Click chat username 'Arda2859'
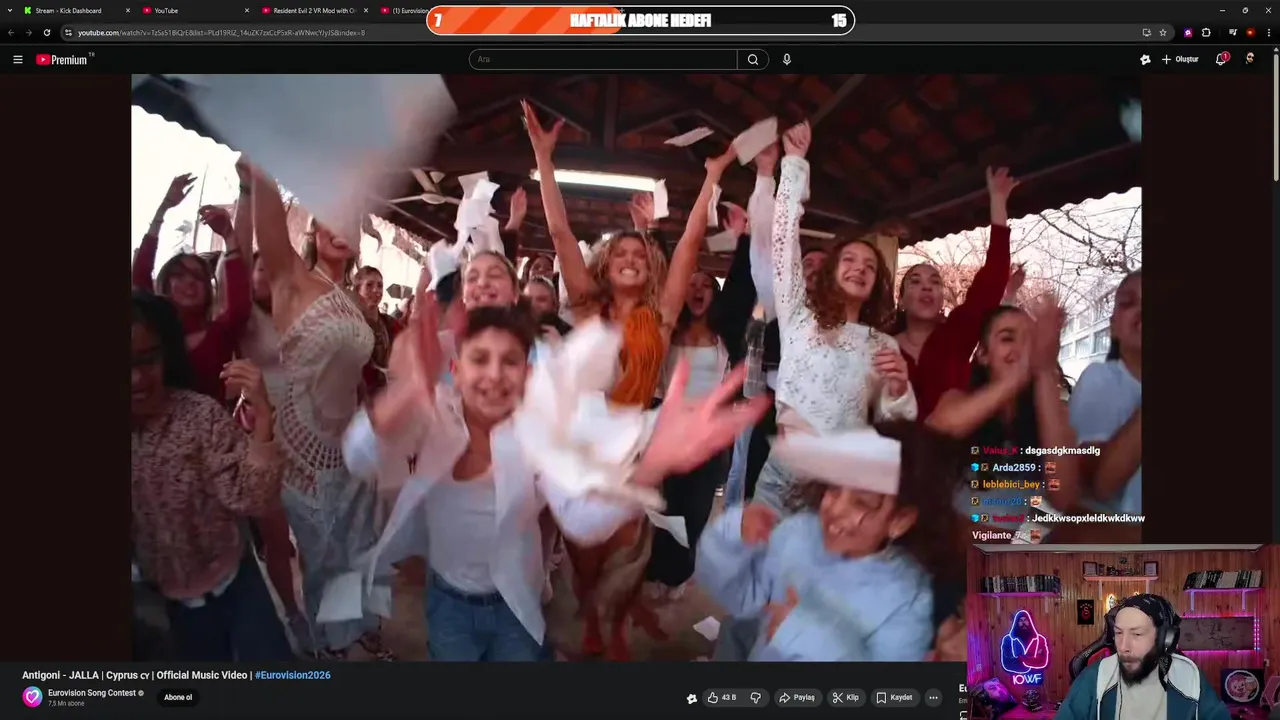 click(1014, 467)
